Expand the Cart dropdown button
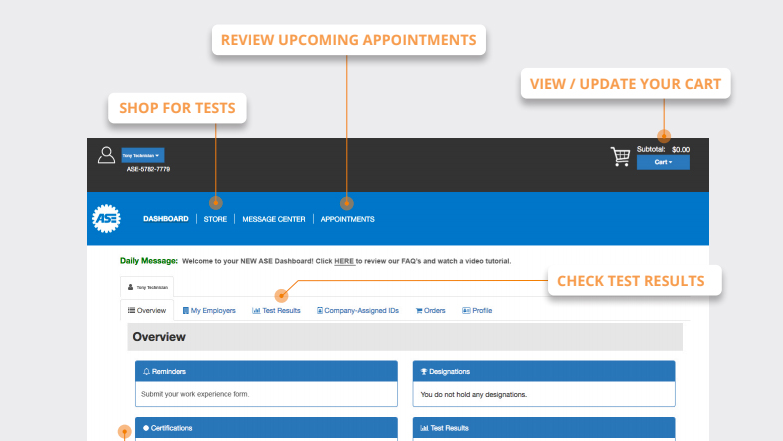Image resolution: width=783 pixels, height=441 pixels. pyautogui.click(x=663, y=162)
